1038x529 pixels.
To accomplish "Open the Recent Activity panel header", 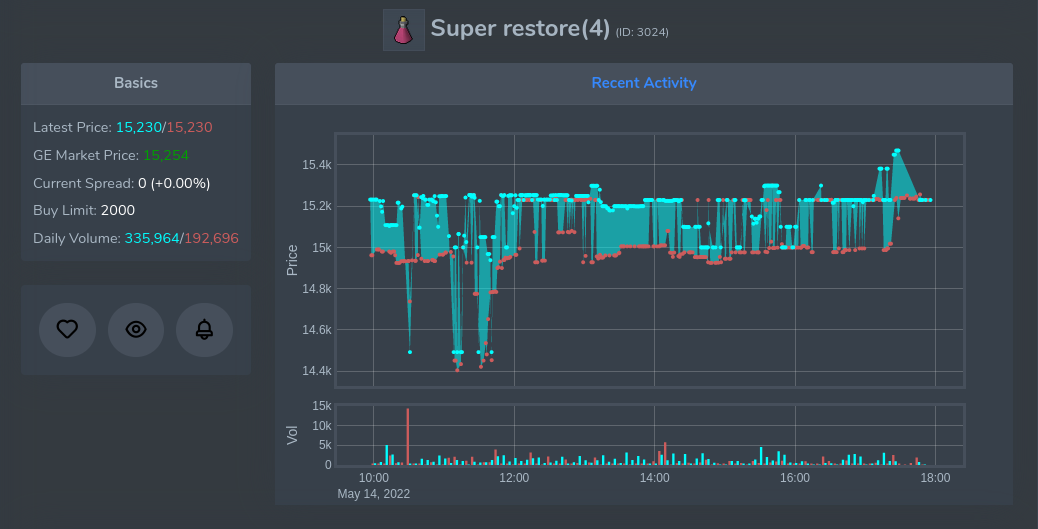I will pyautogui.click(x=643, y=83).
